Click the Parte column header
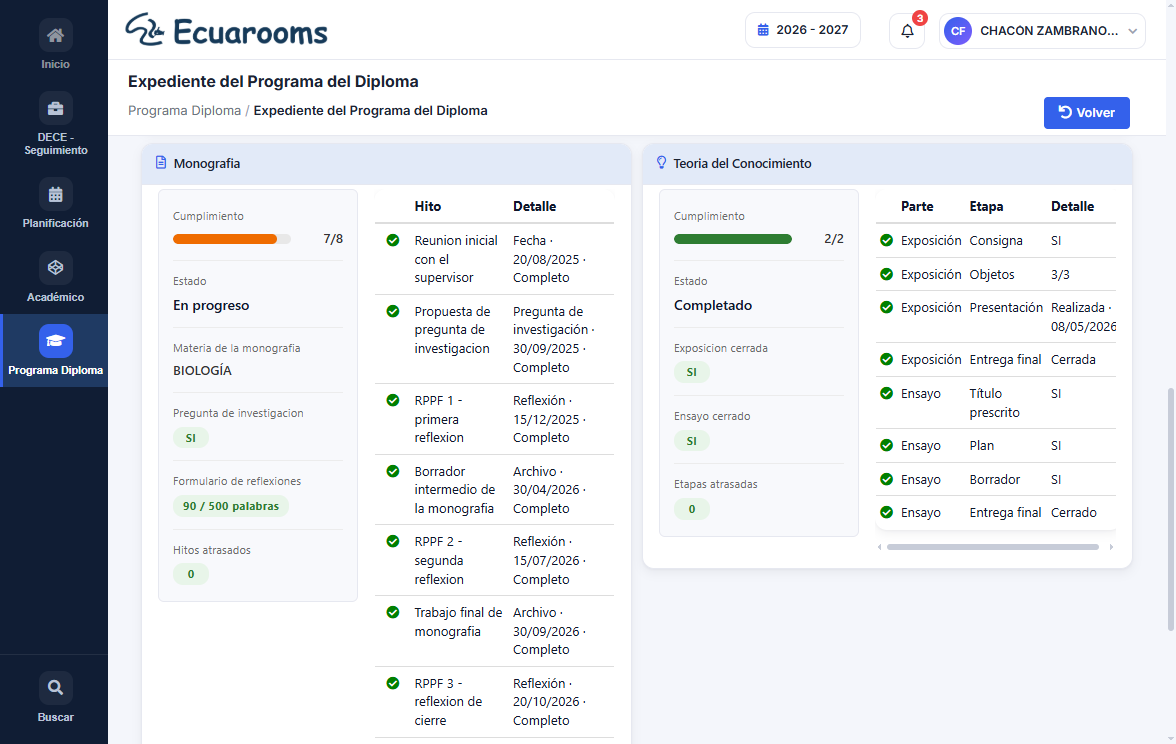This screenshot has height=744, width=1176. click(x=917, y=206)
